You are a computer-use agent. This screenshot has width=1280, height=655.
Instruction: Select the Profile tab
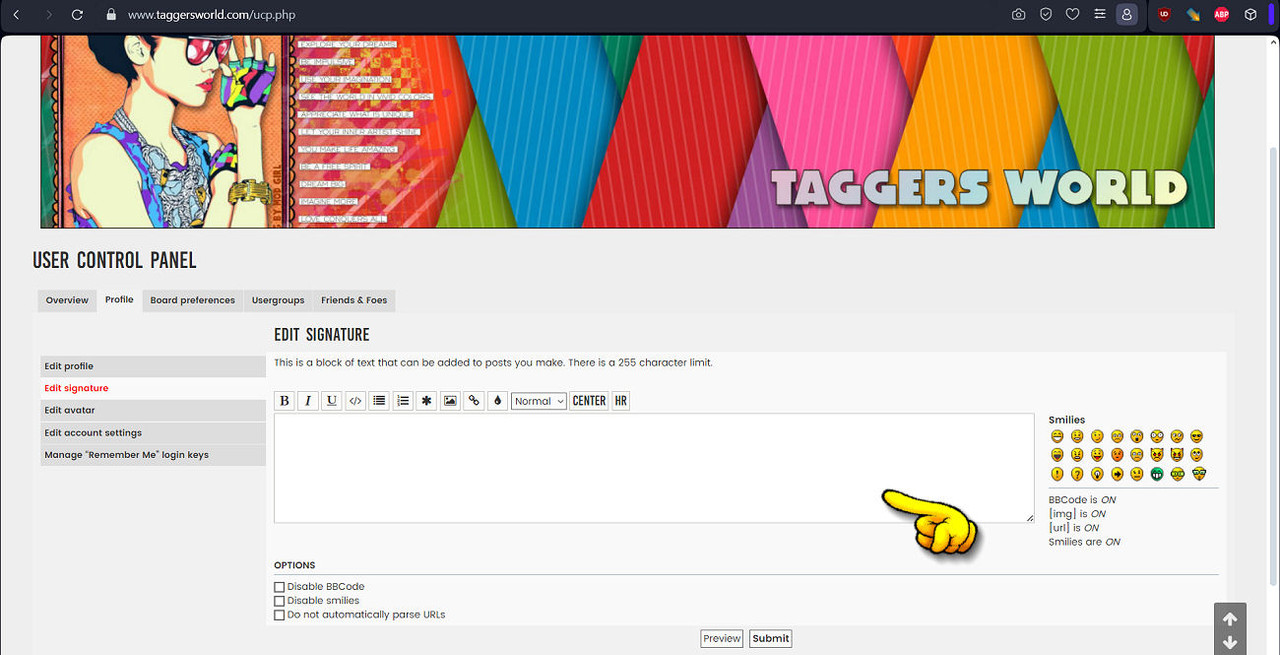tap(119, 300)
